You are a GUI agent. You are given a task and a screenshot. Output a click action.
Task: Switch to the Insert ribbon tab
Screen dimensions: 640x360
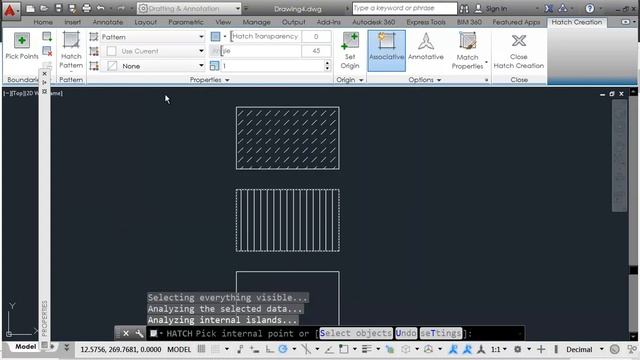click(72, 22)
